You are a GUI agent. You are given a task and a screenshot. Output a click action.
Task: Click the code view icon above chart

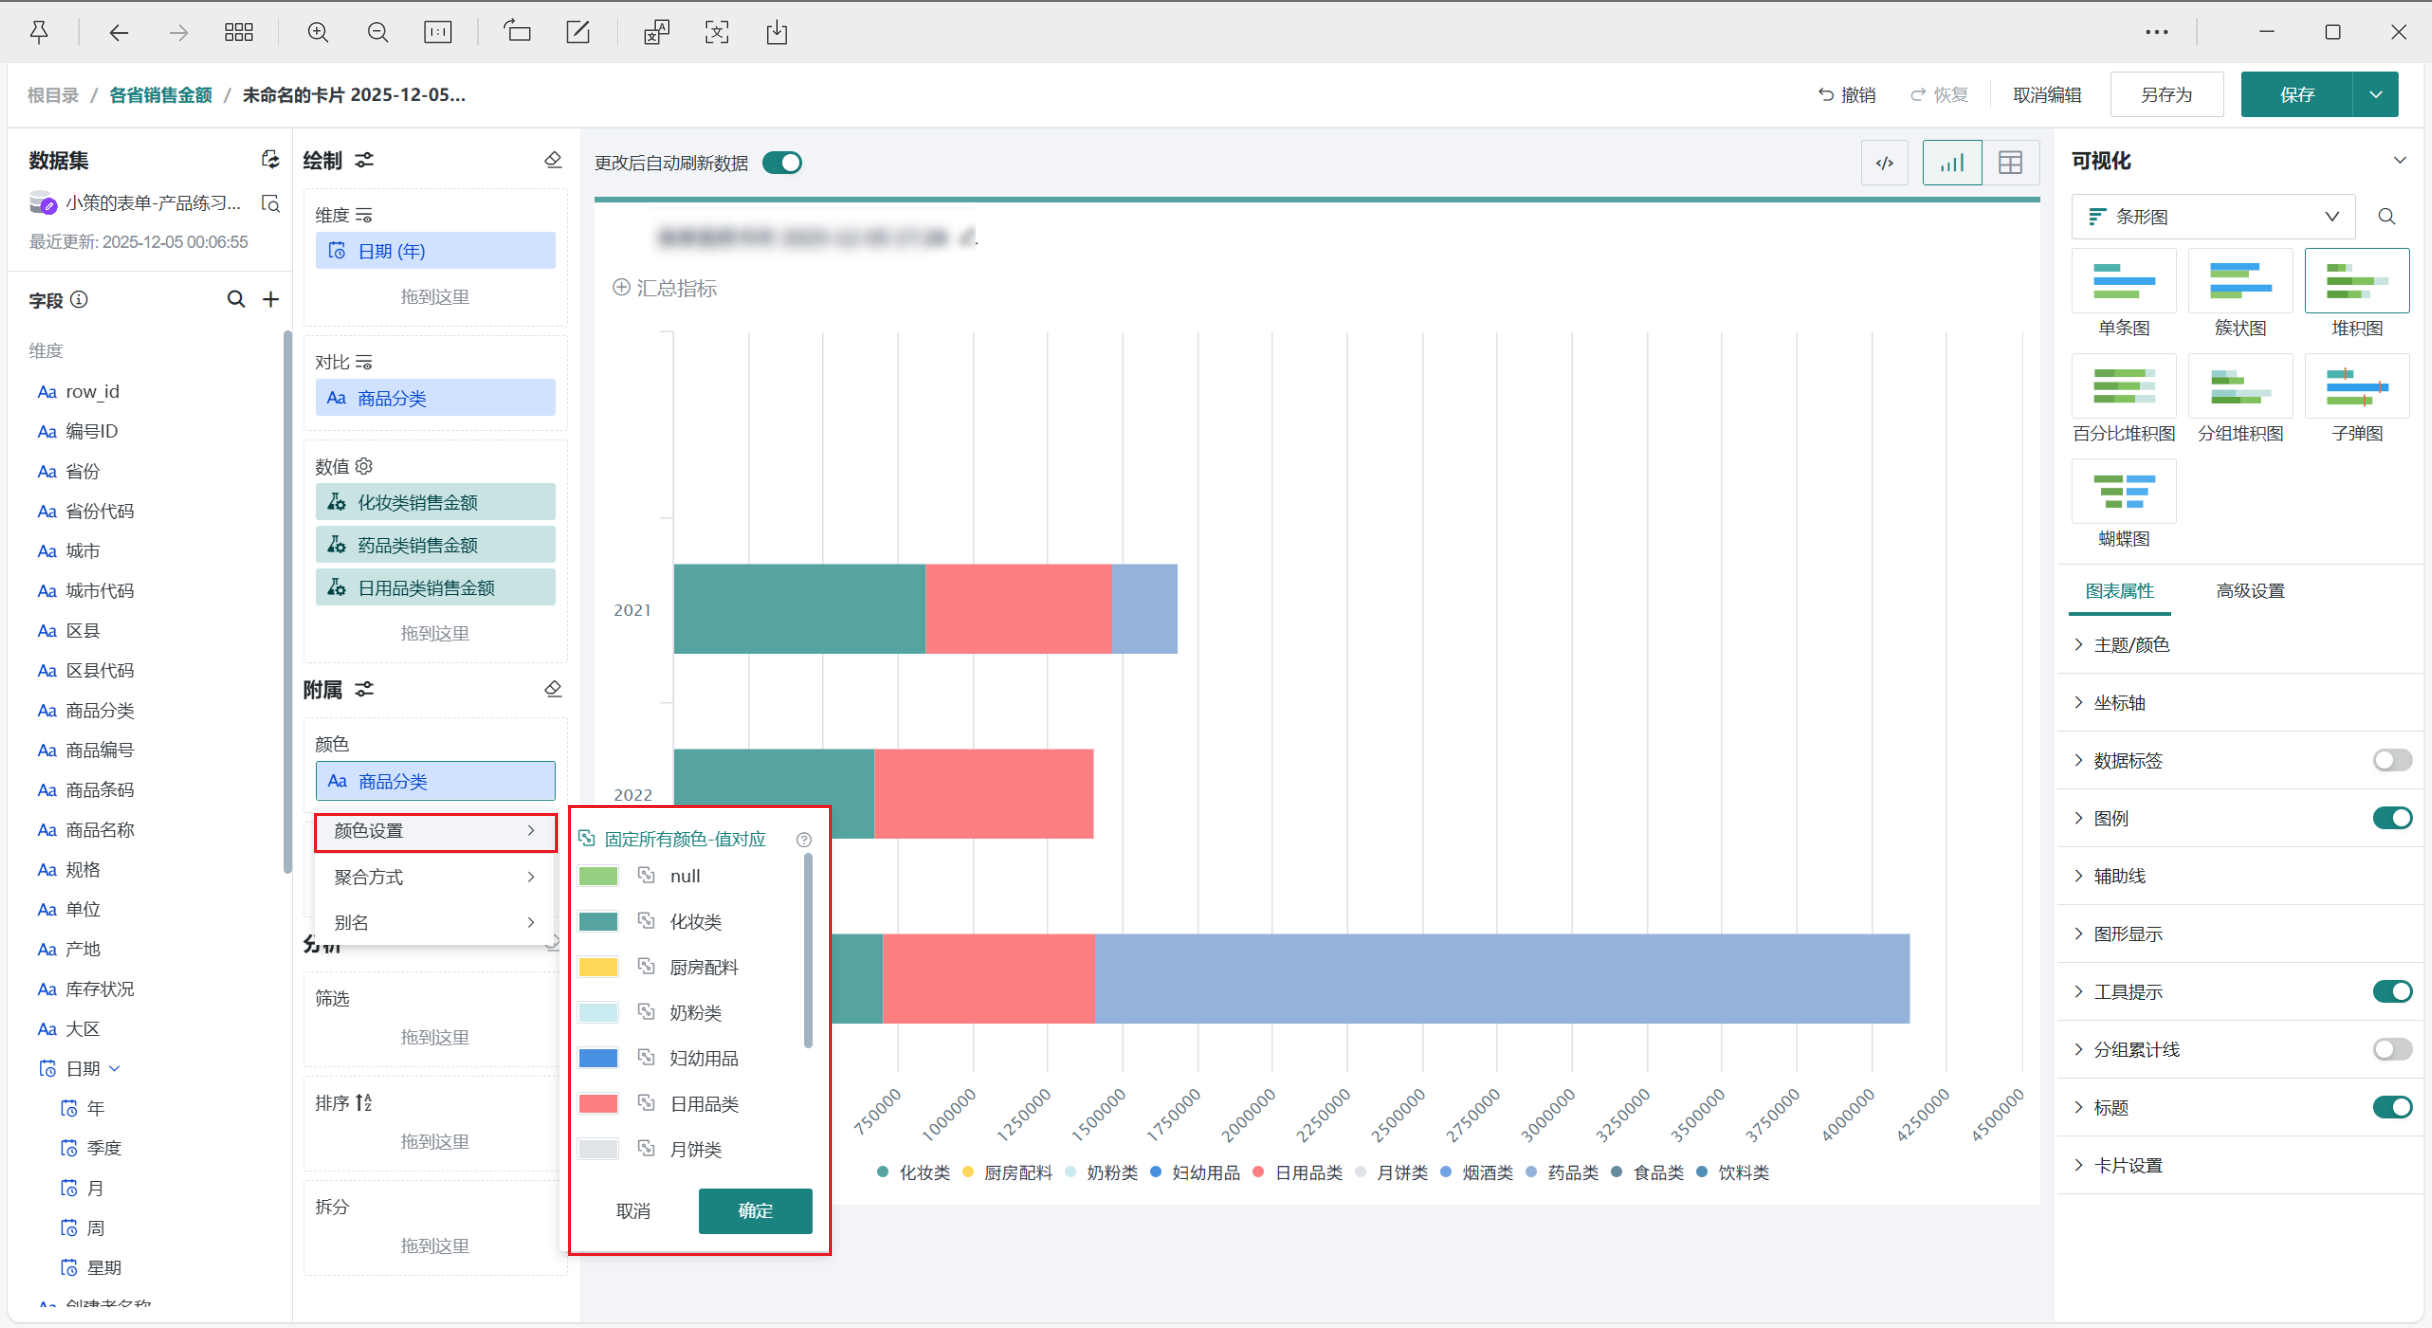tap(1884, 163)
